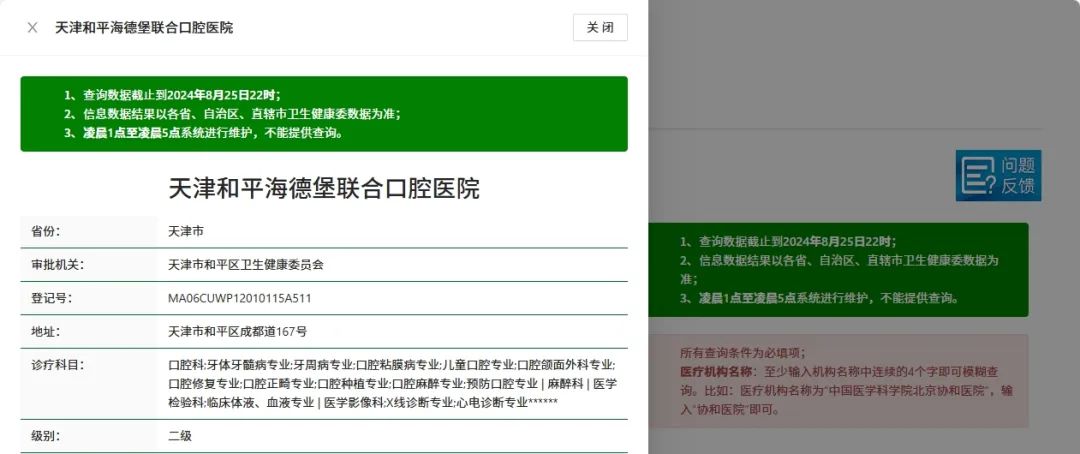Click the large hospital name heading
The width and height of the screenshot is (1080, 454).
pos(323,188)
